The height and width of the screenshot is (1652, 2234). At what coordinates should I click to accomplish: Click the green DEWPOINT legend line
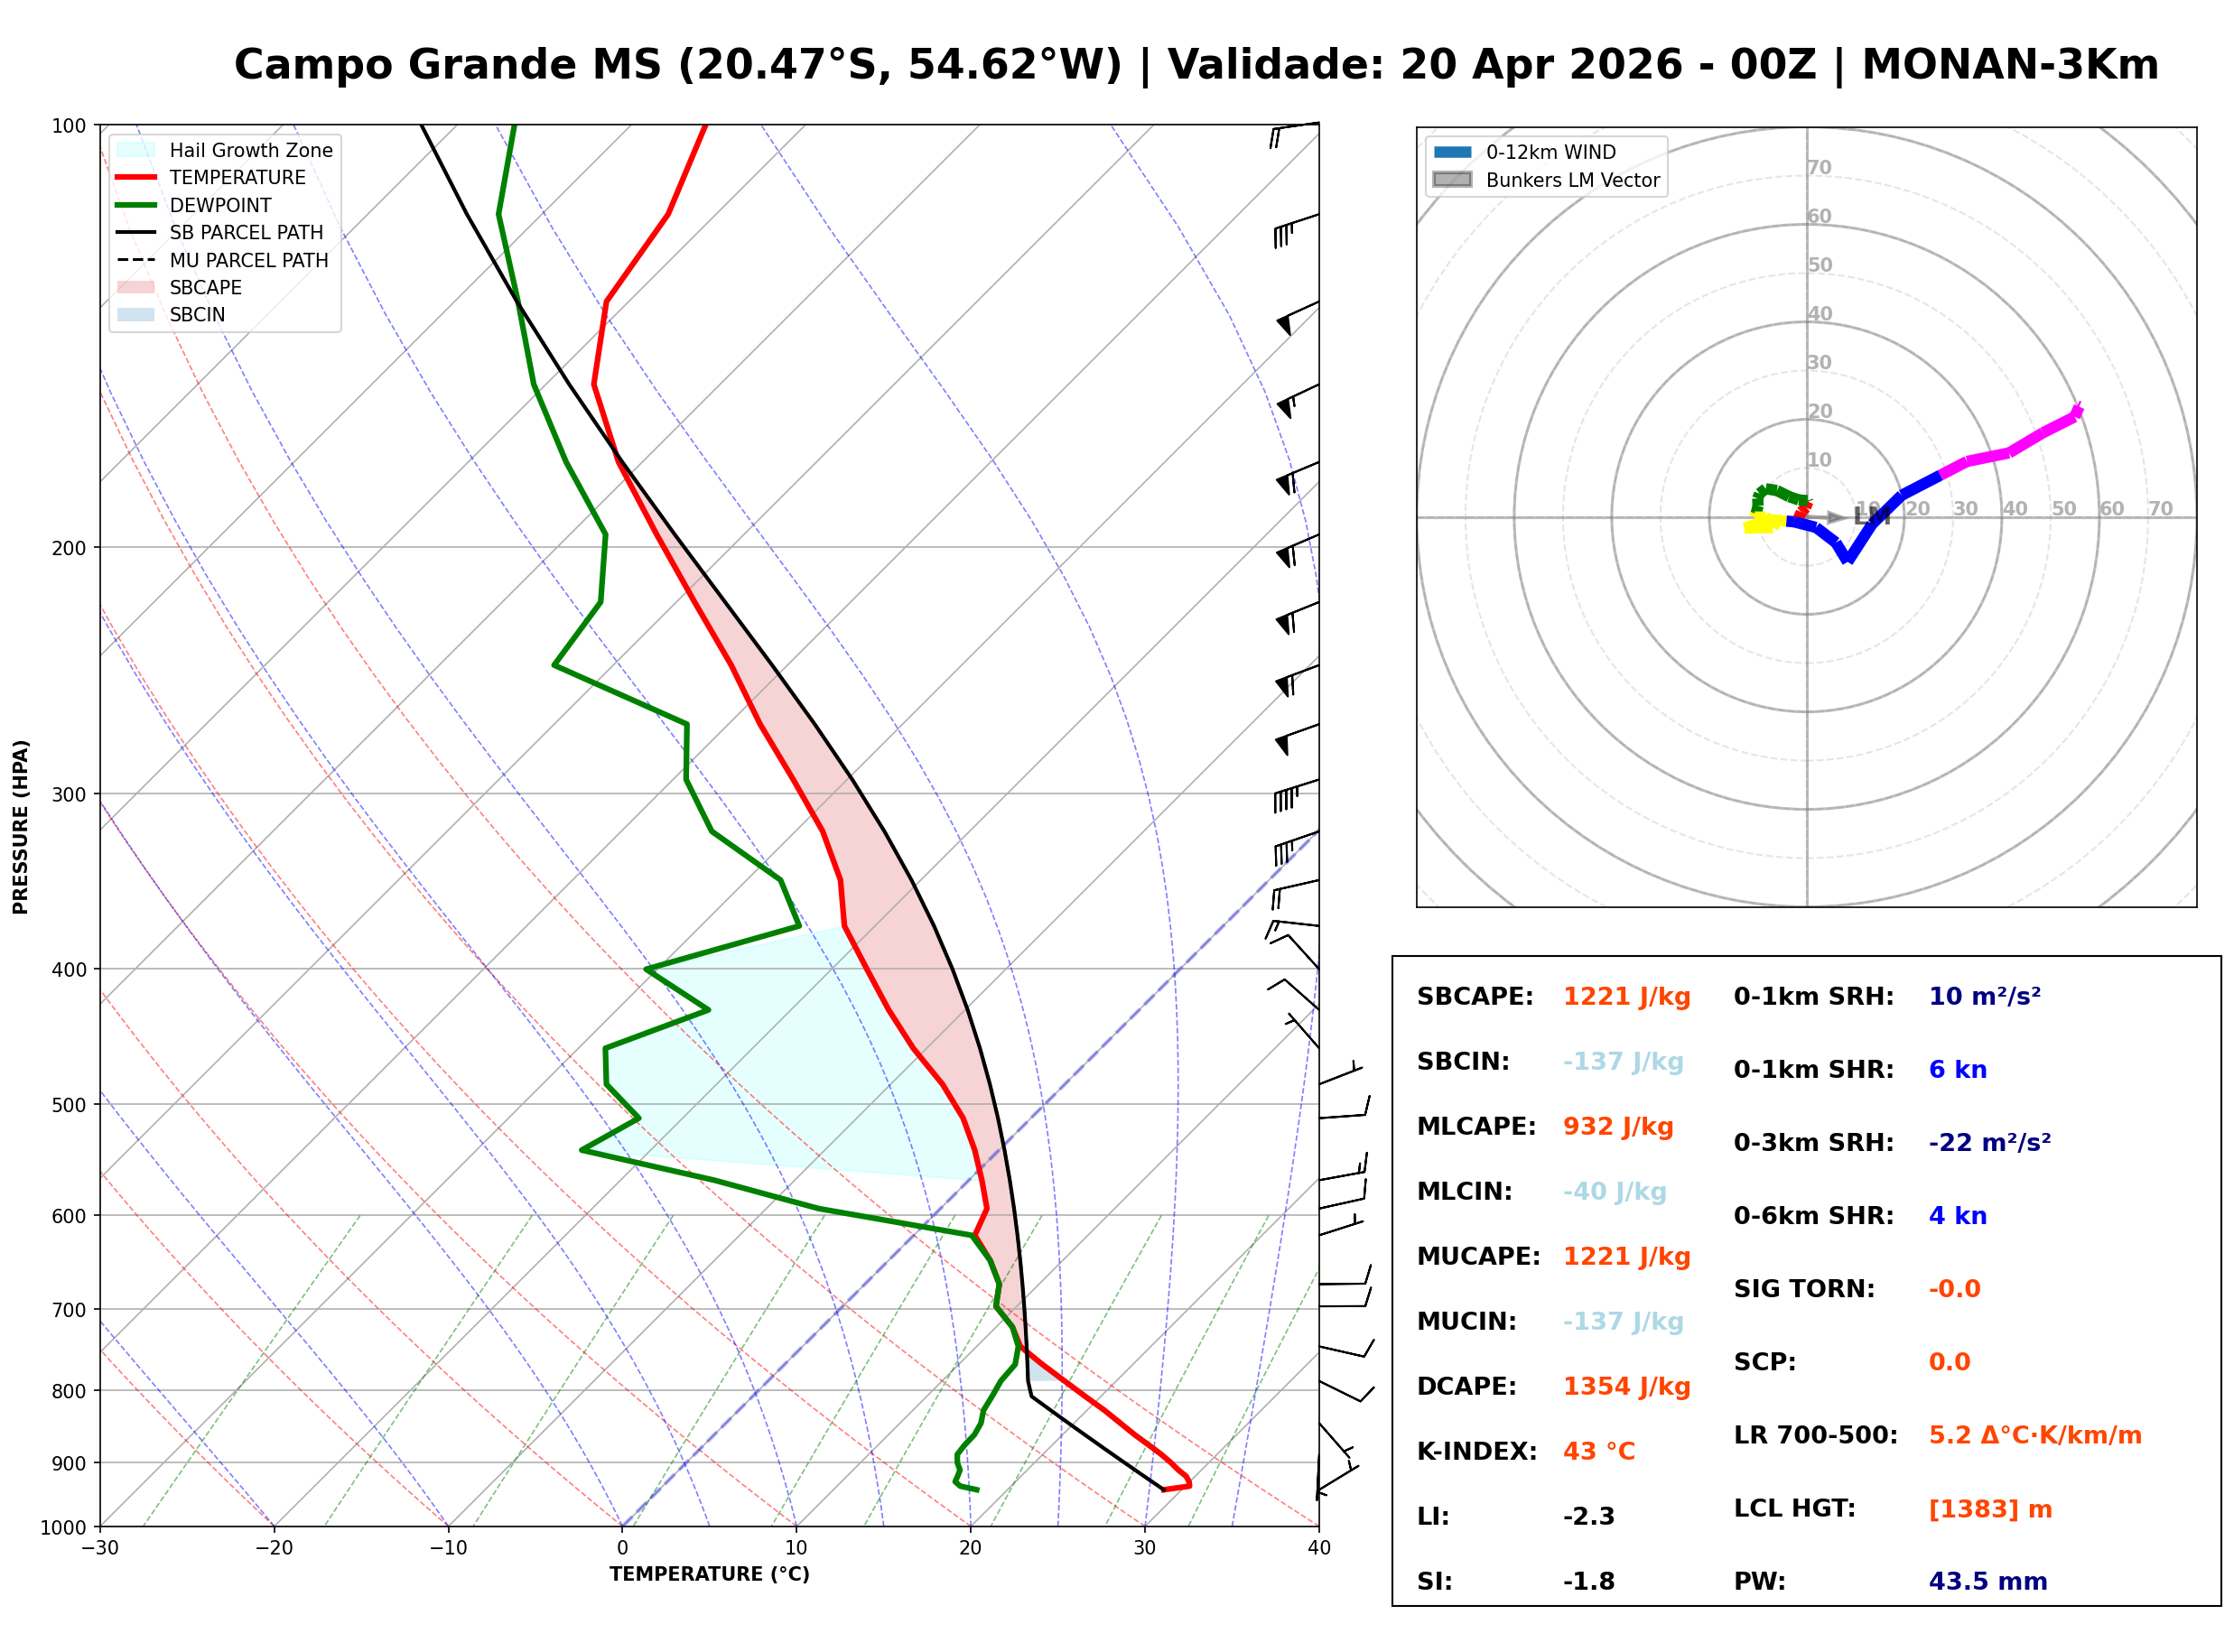[136, 205]
